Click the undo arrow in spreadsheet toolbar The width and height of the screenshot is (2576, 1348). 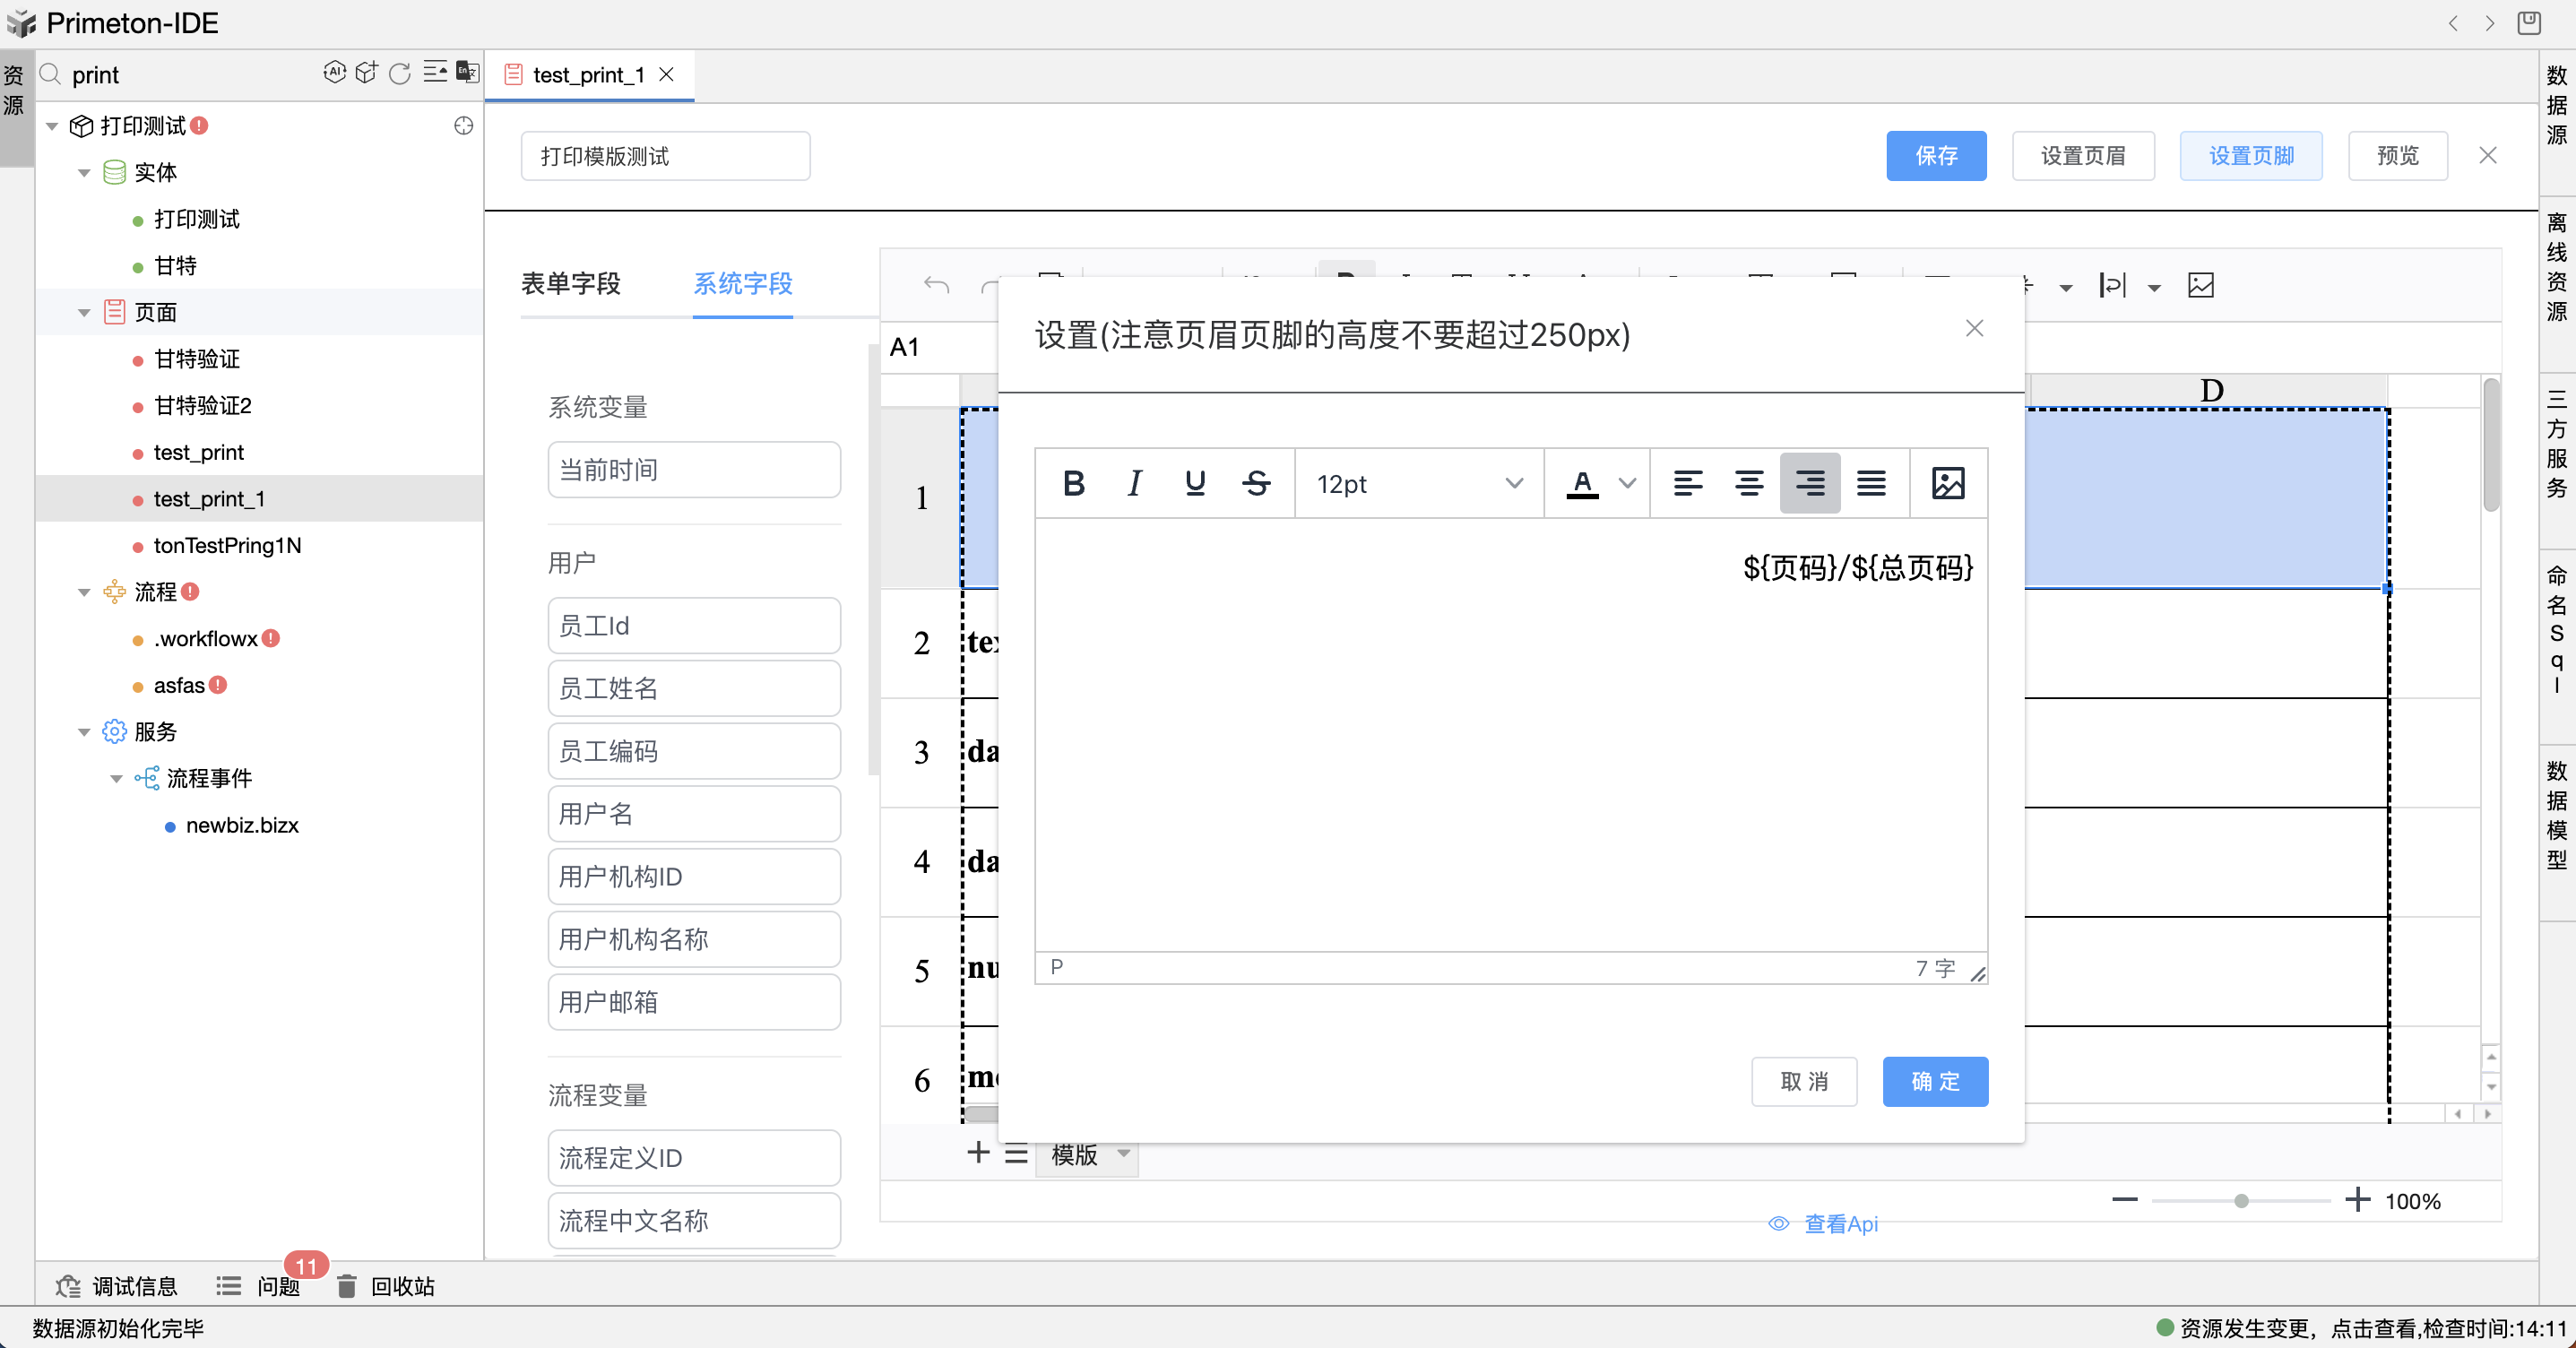pyautogui.click(x=936, y=286)
